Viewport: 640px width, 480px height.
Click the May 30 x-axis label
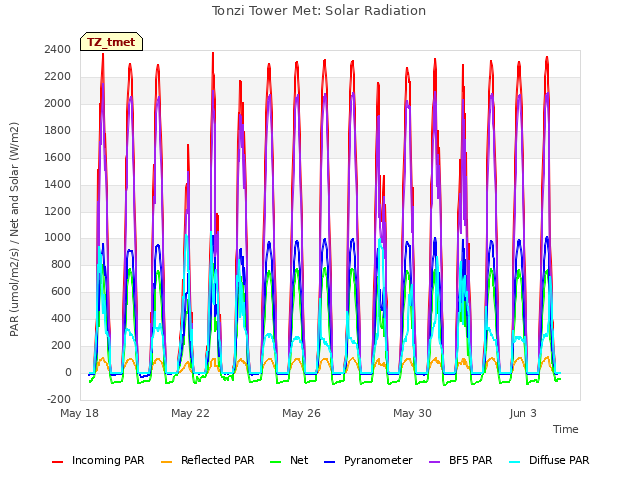point(412,413)
